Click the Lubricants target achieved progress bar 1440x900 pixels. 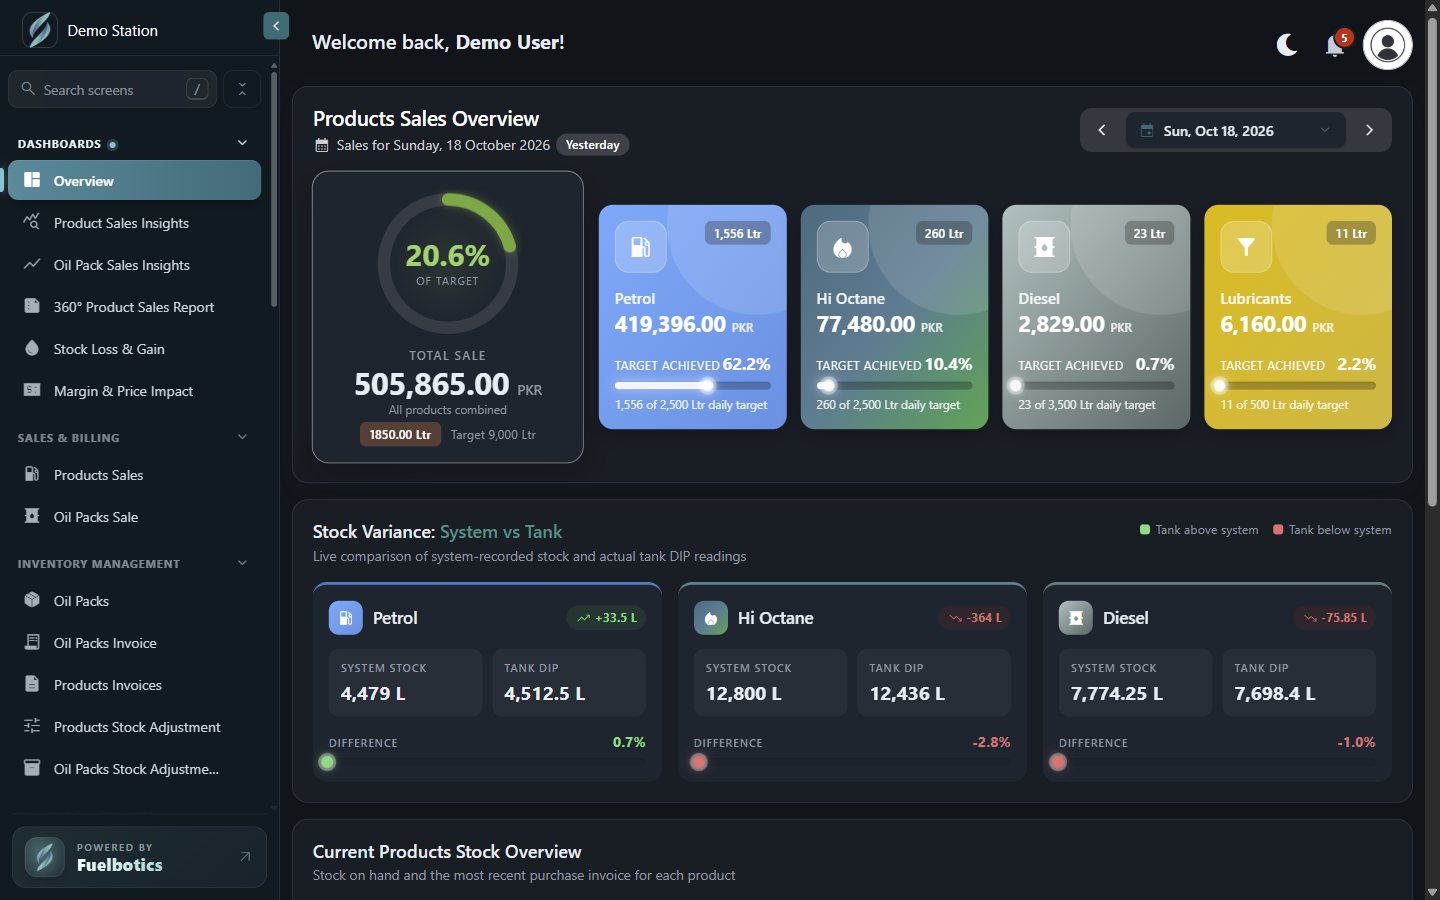1298,385
